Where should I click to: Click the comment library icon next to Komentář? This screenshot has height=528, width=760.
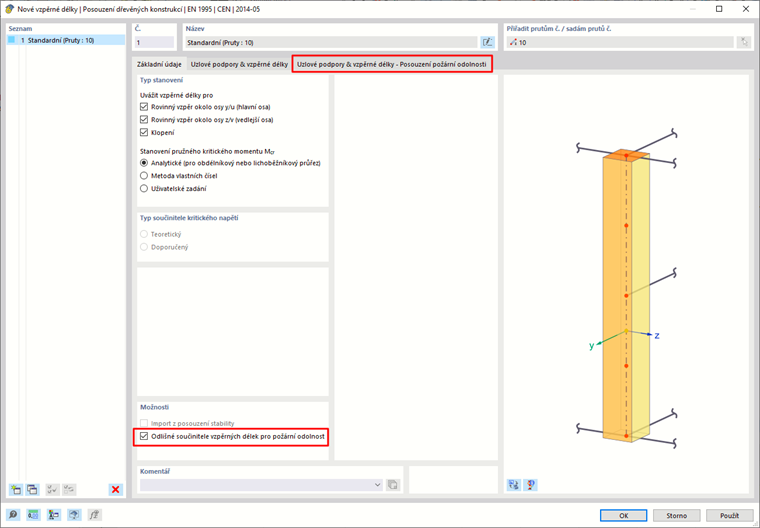[x=393, y=484]
